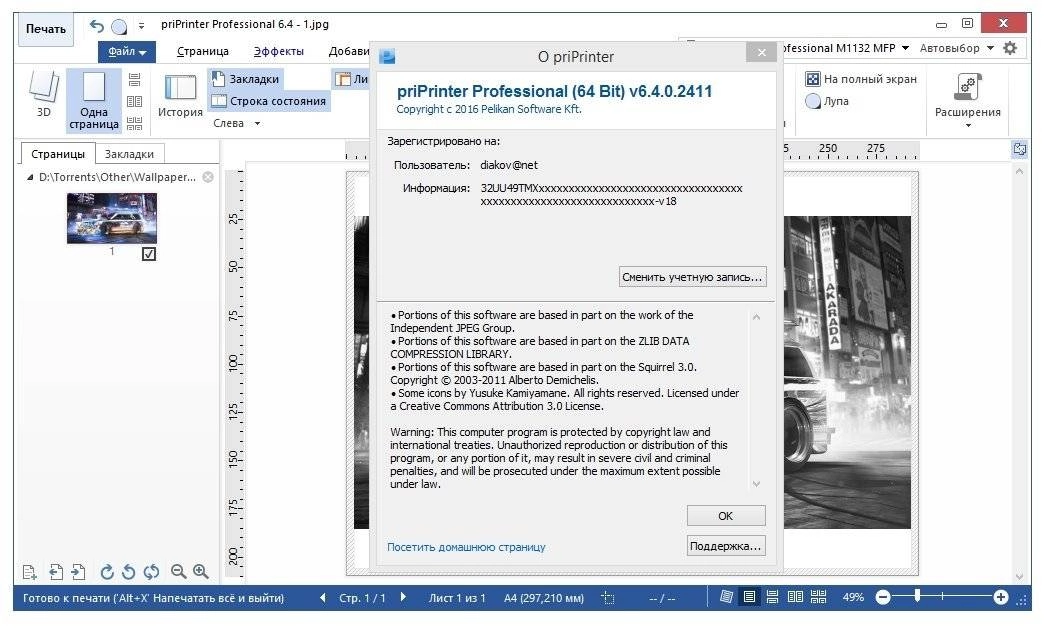Open Расширения extensions menu
The width and height of the screenshot is (1049, 630).
coord(967,99)
